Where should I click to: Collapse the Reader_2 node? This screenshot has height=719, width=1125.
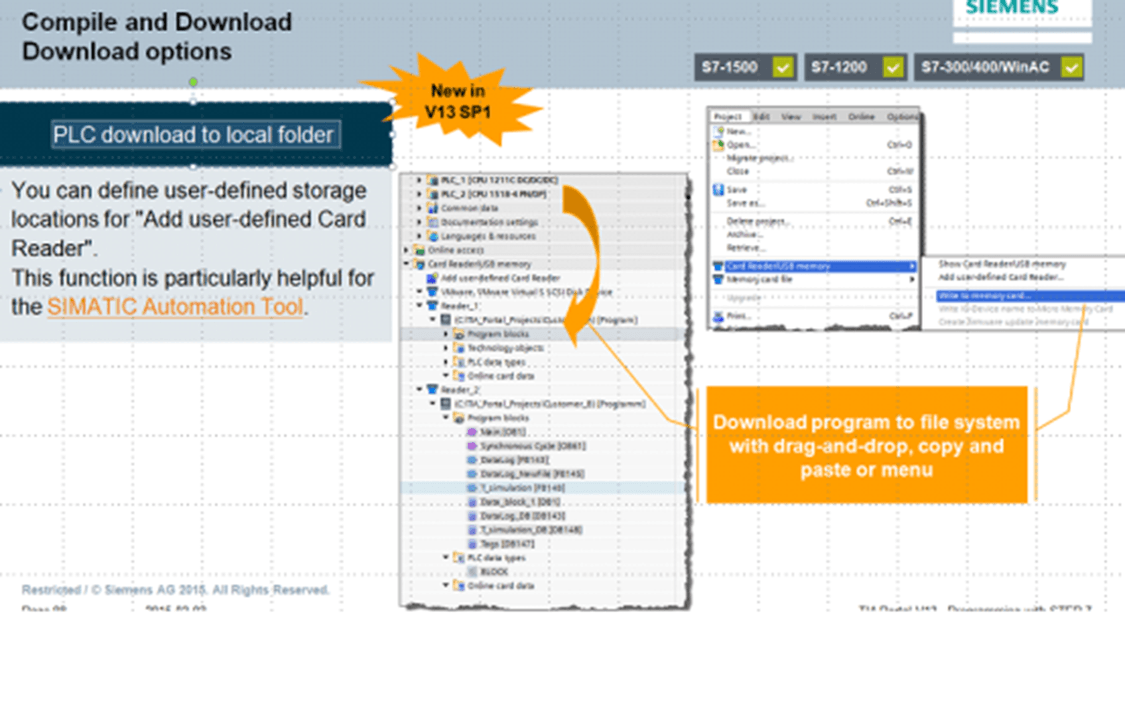pos(420,390)
